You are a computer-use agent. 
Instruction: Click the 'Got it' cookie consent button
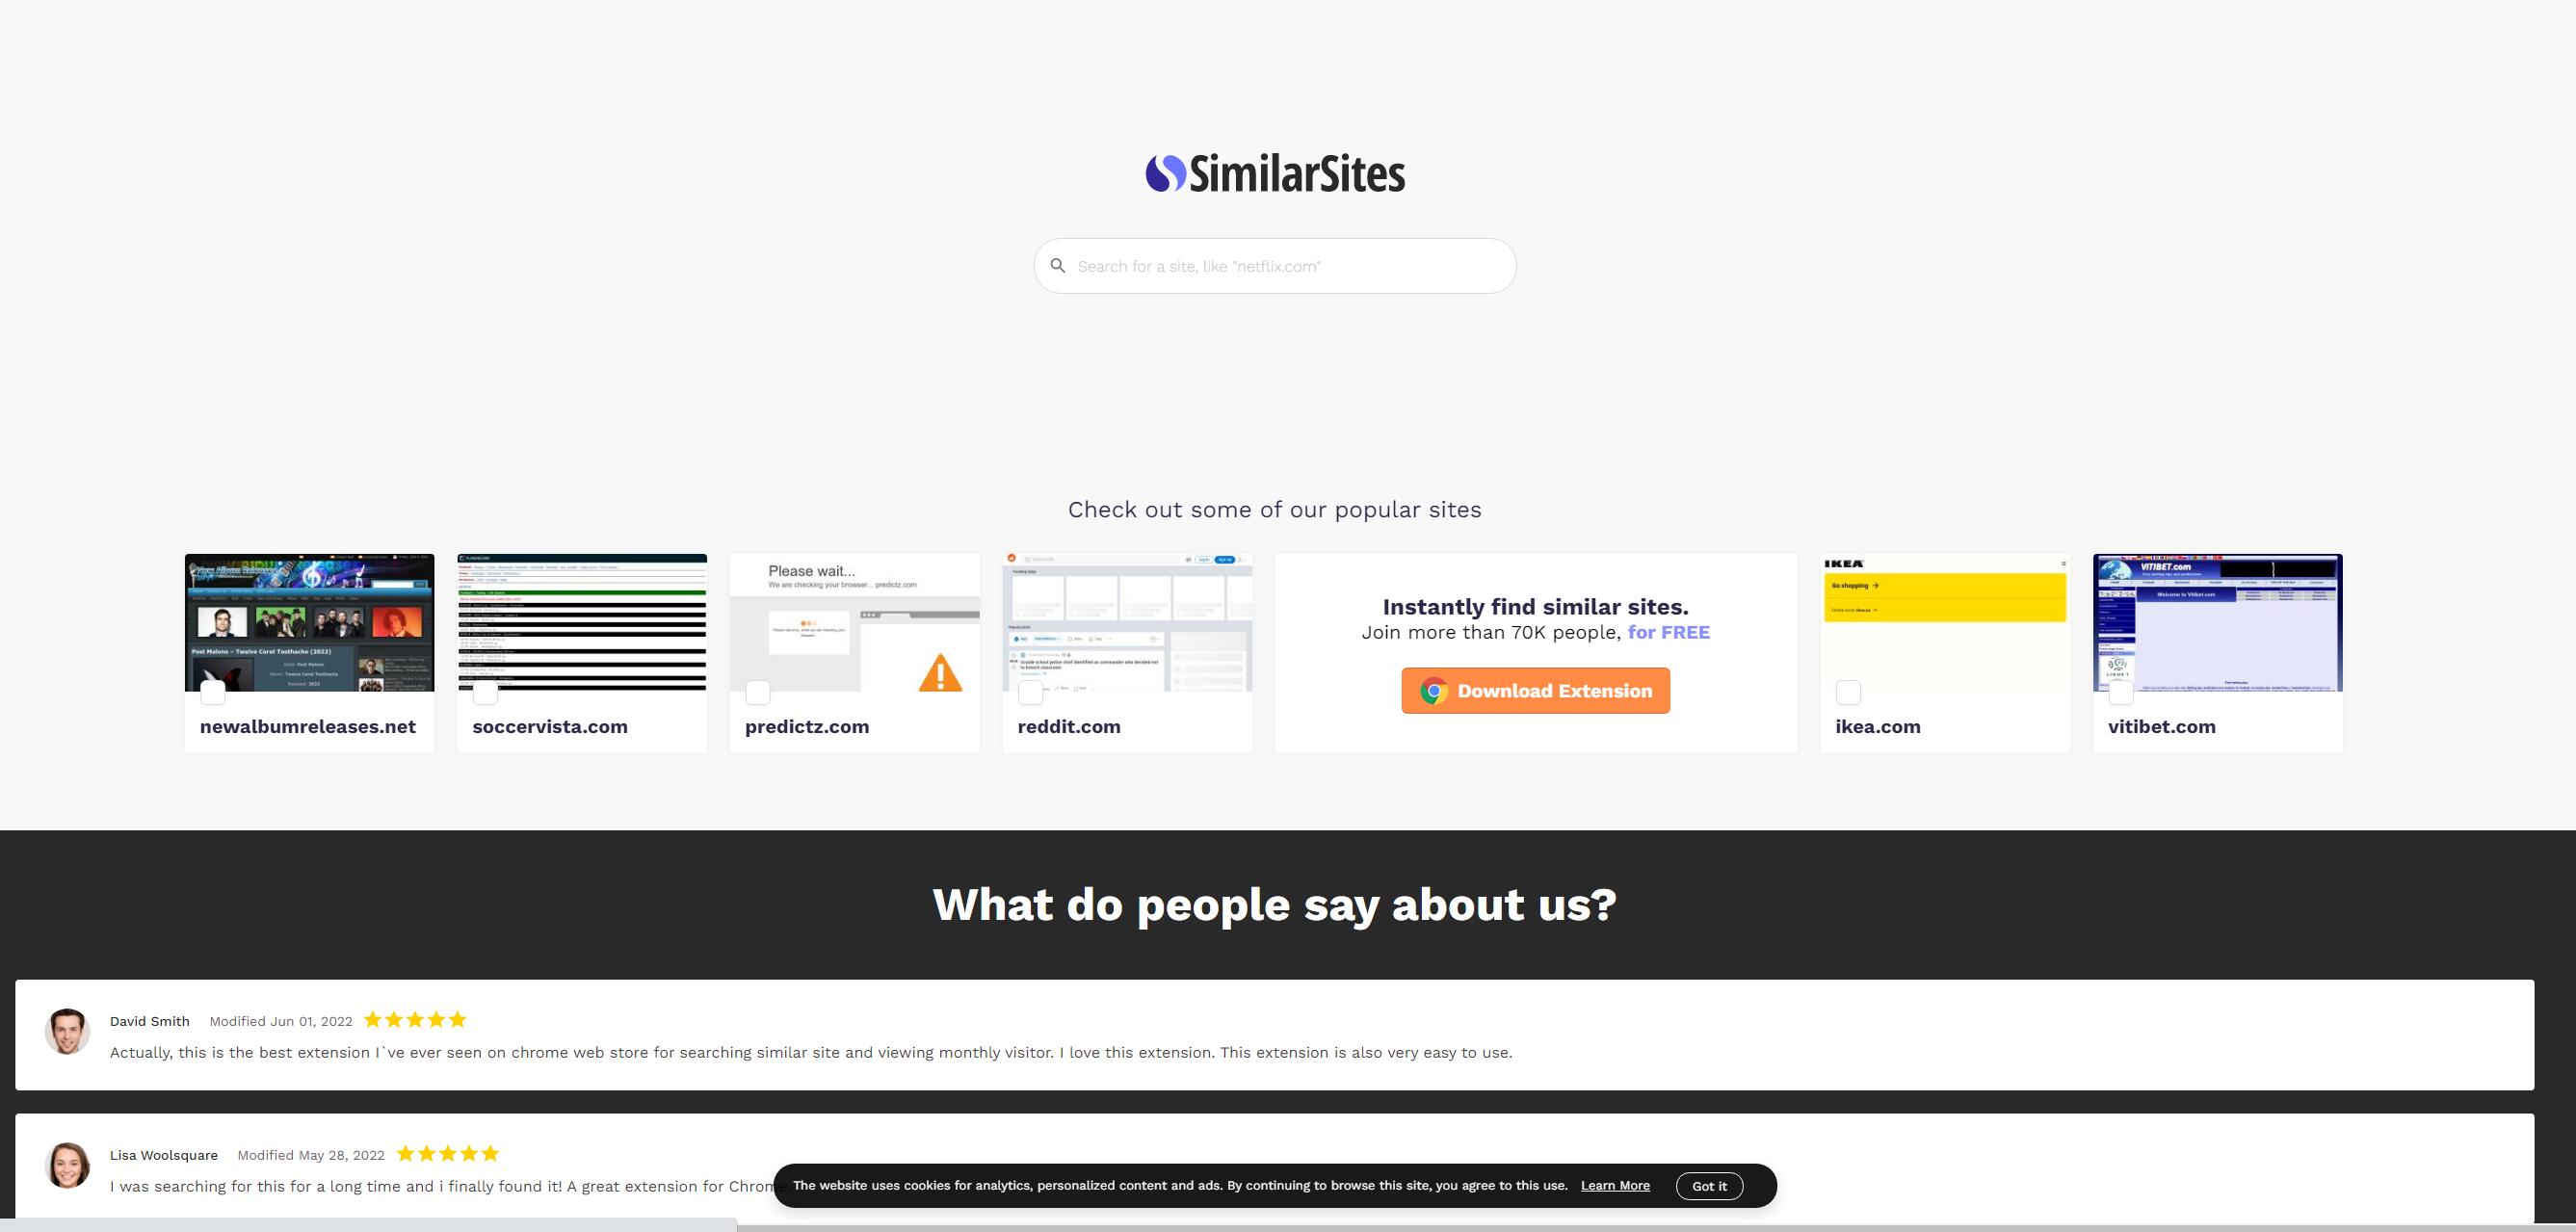click(x=1710, y=1185)
